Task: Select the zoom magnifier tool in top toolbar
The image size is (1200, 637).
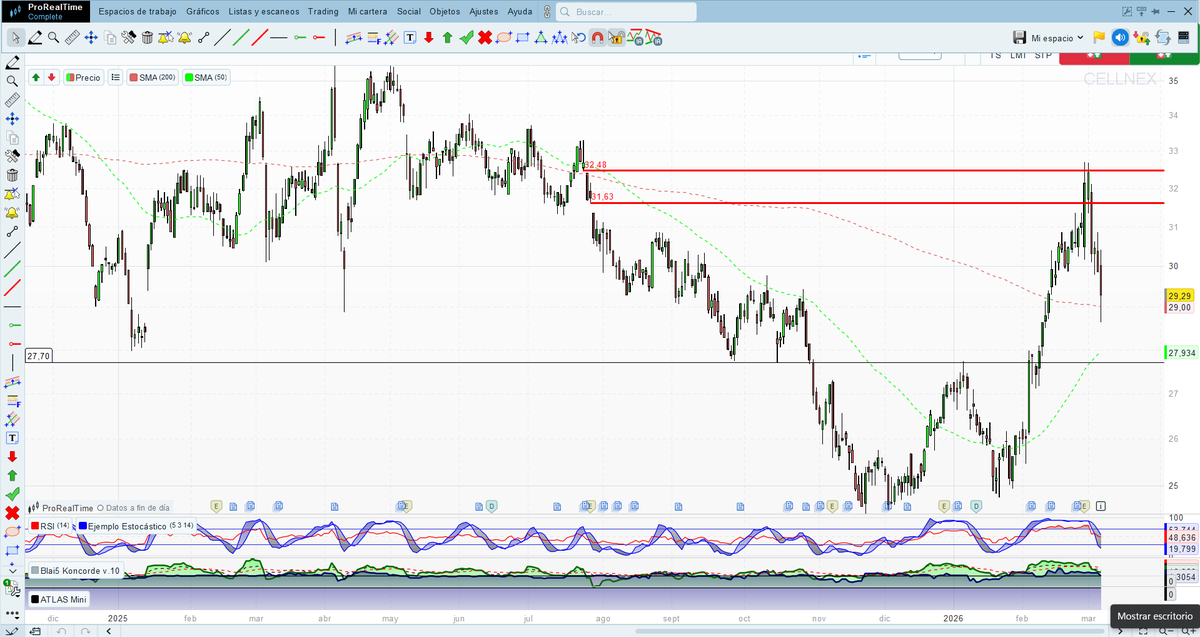Action: 54,37
